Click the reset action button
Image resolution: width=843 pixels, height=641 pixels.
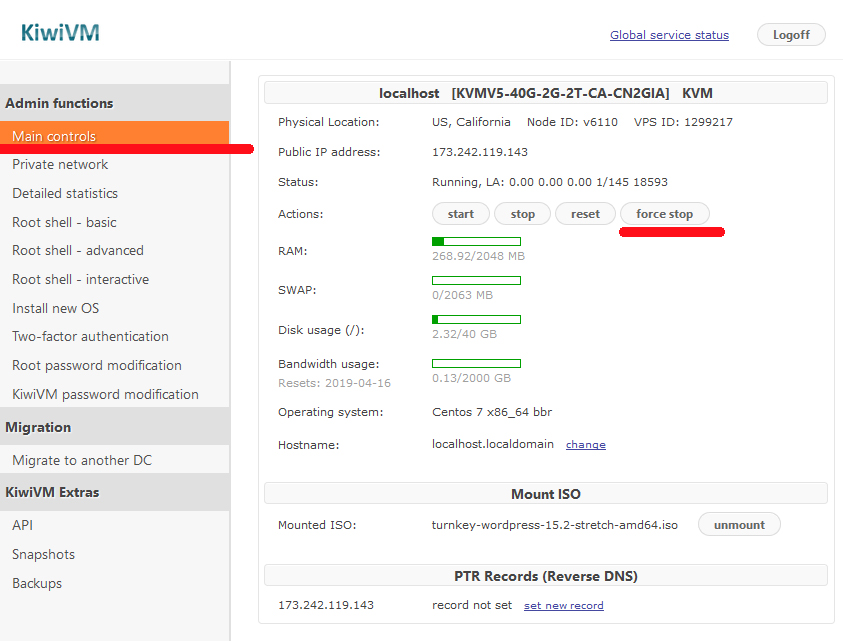click(585, 214)
